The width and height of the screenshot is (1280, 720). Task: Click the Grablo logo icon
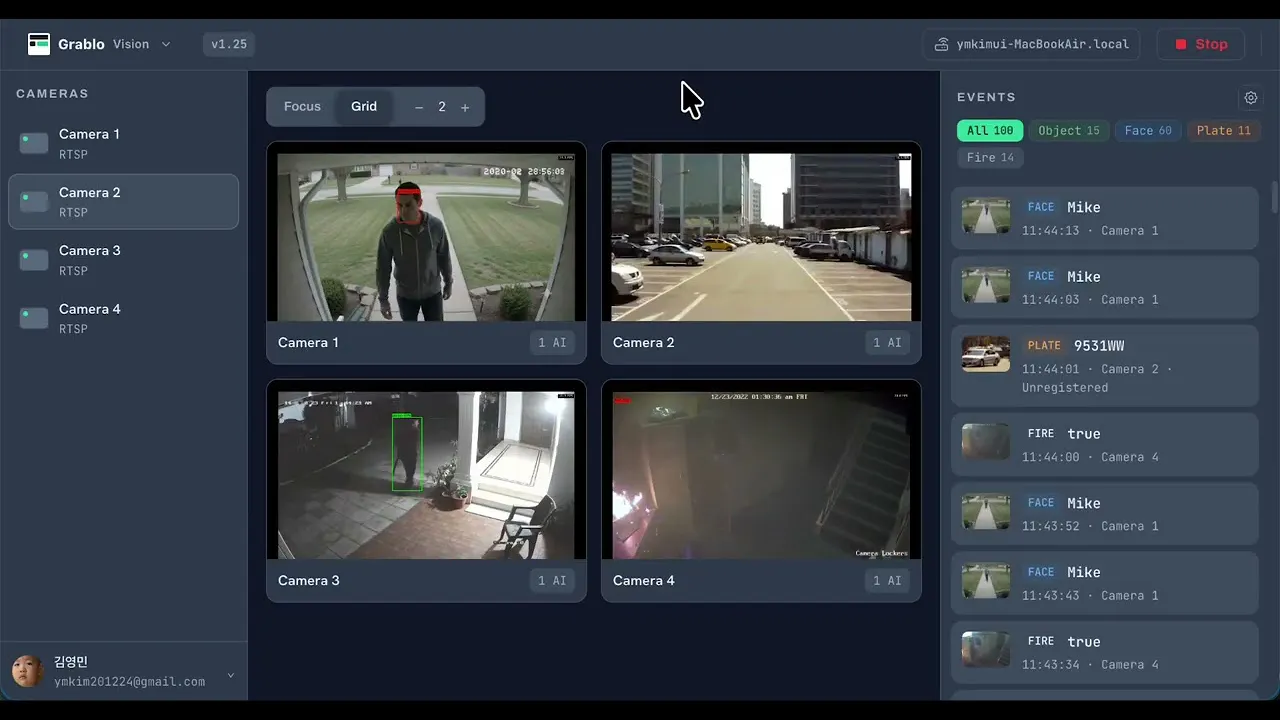pos(39,44)
